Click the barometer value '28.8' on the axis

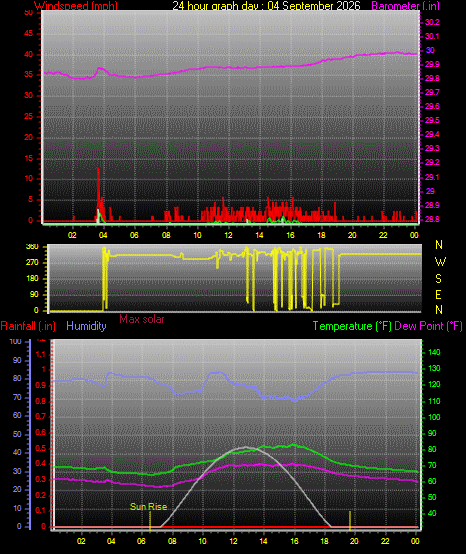point(432,219)
